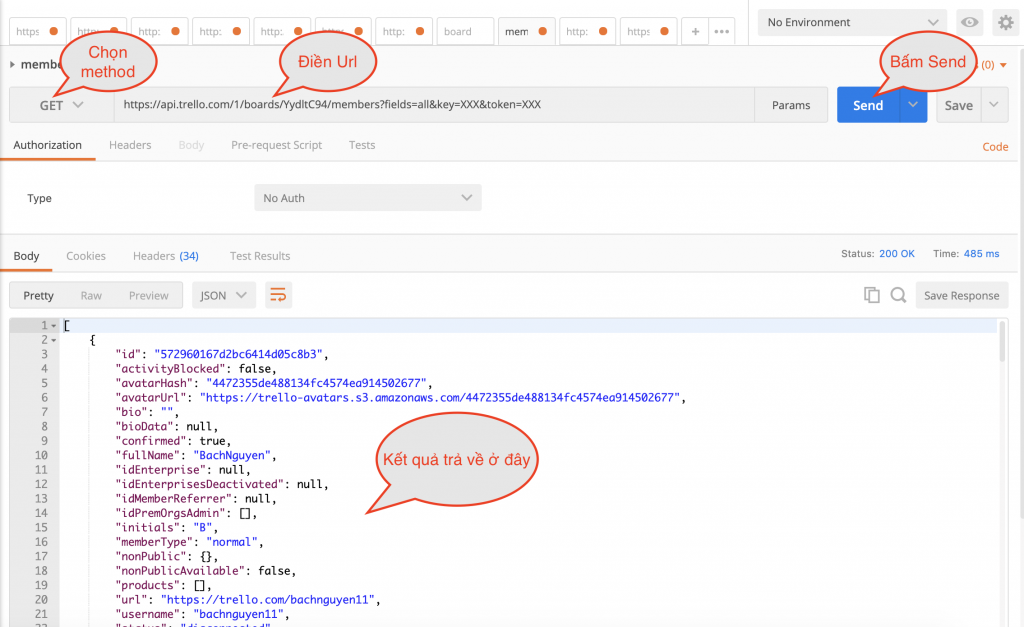The height and width of the screenshot is (627, 1024).
Task: Collapse the JSON array at line 1
Action: (x=54, y=326)
